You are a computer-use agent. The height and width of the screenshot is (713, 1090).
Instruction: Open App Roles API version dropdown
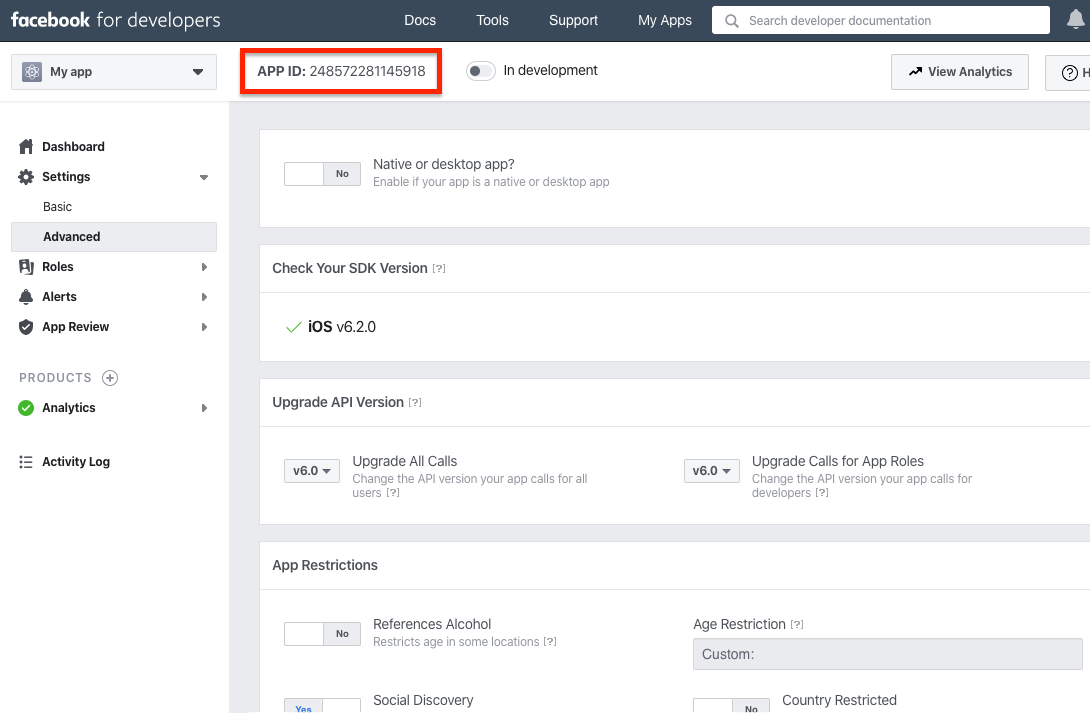pyautogui.click(x=711, y=470)
